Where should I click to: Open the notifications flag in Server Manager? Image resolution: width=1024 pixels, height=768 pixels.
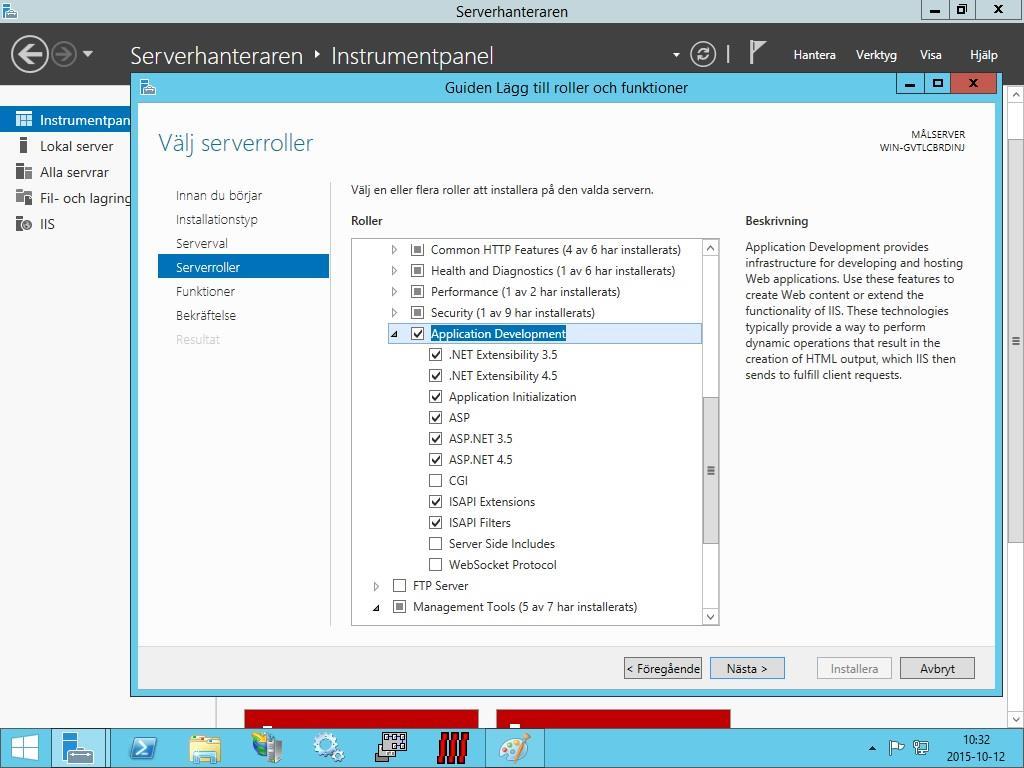(756, 52)
